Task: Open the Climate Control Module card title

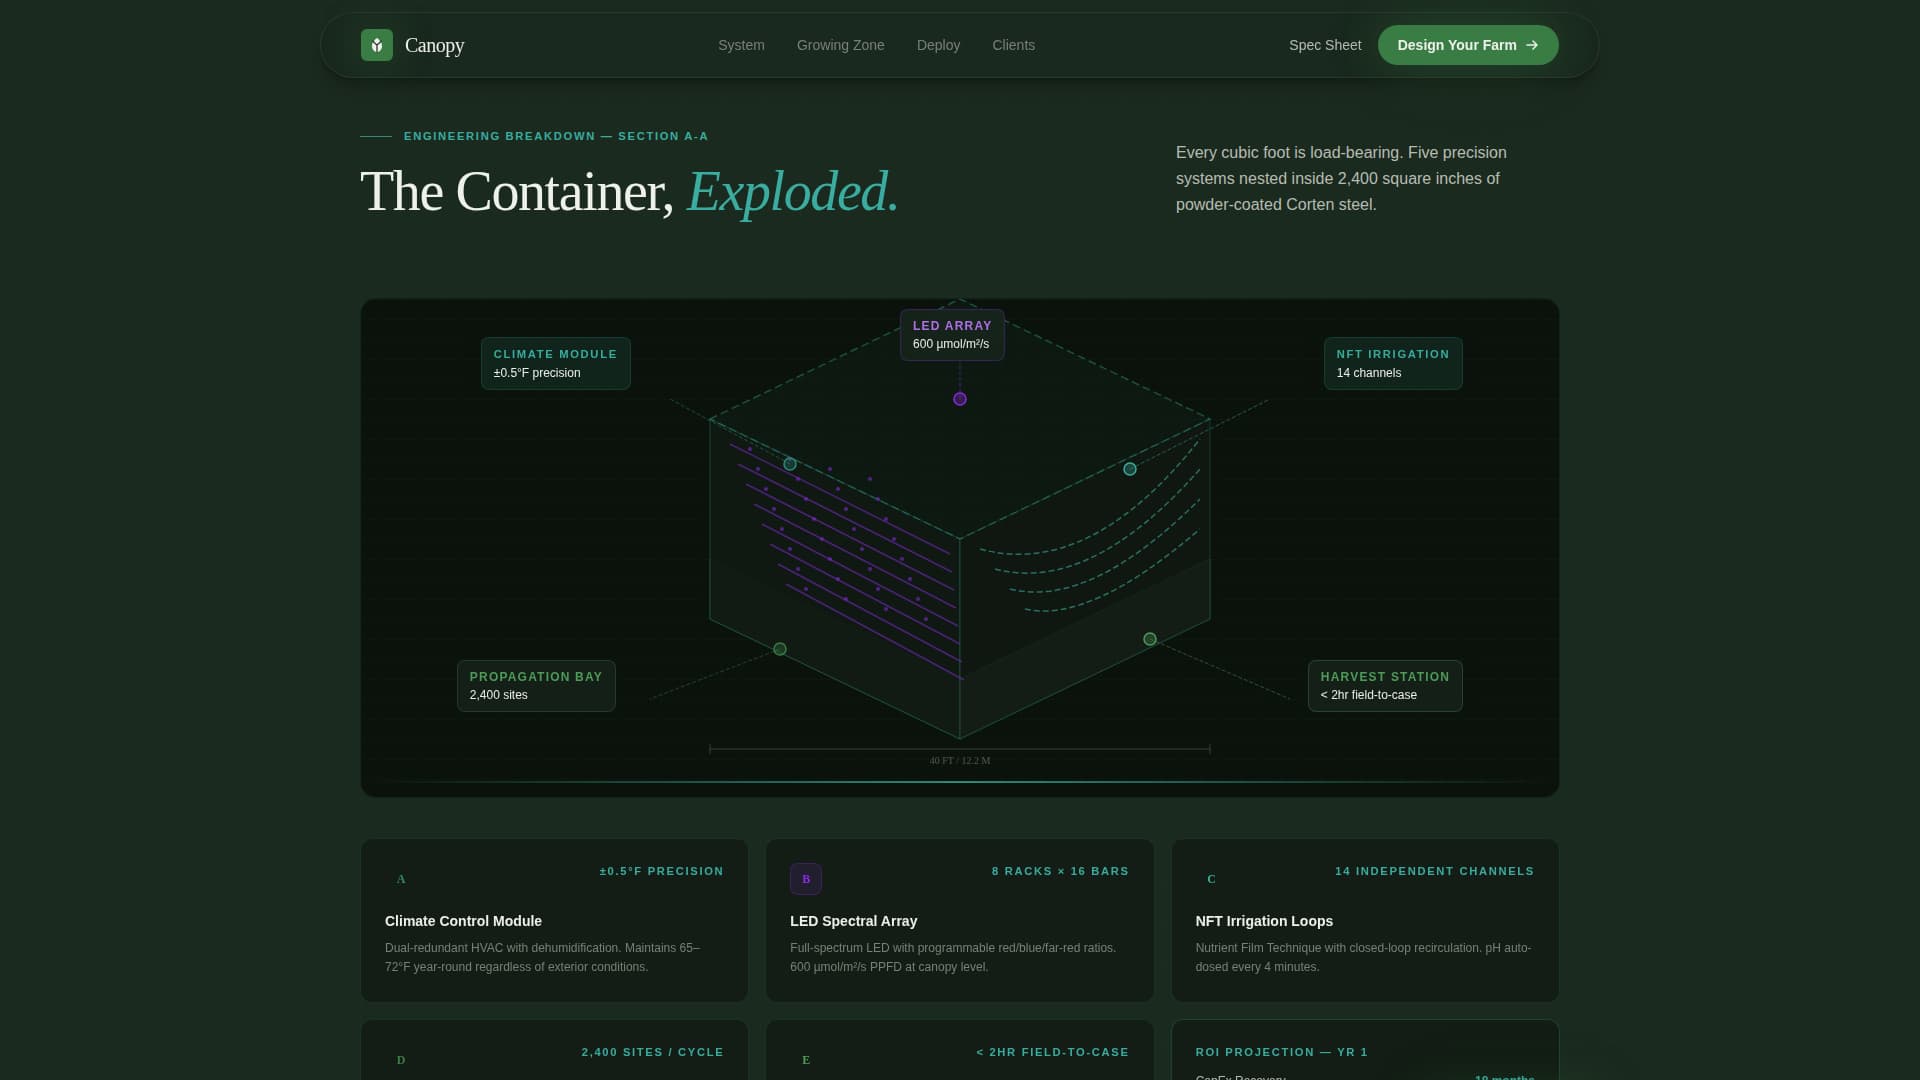Action: tap(463, 921)
